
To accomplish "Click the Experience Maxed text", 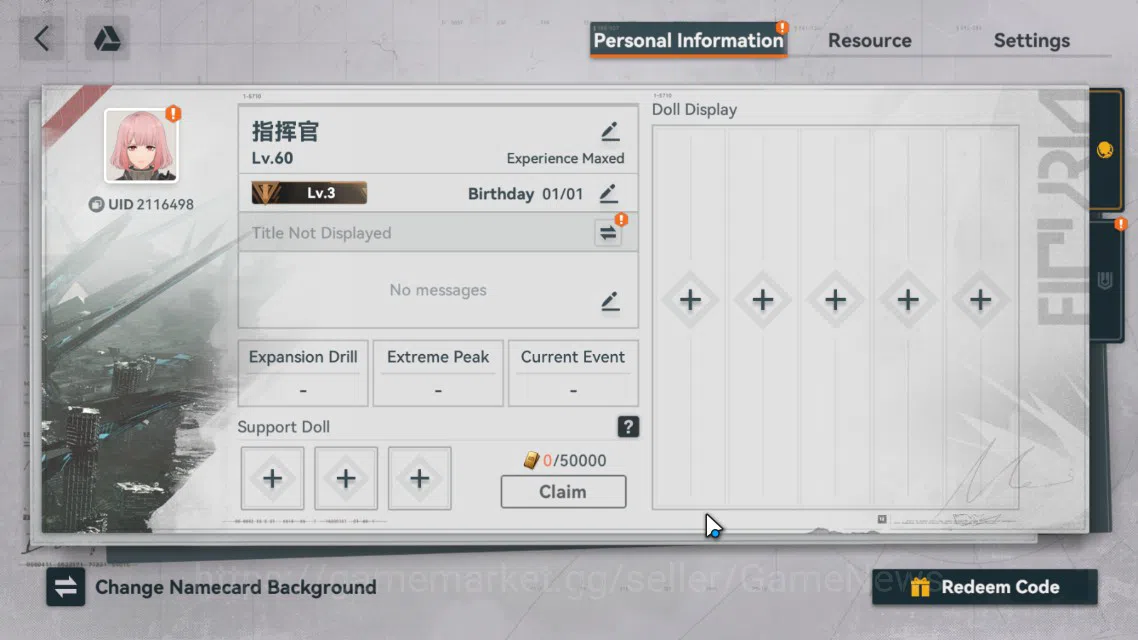I will (565, 158).
